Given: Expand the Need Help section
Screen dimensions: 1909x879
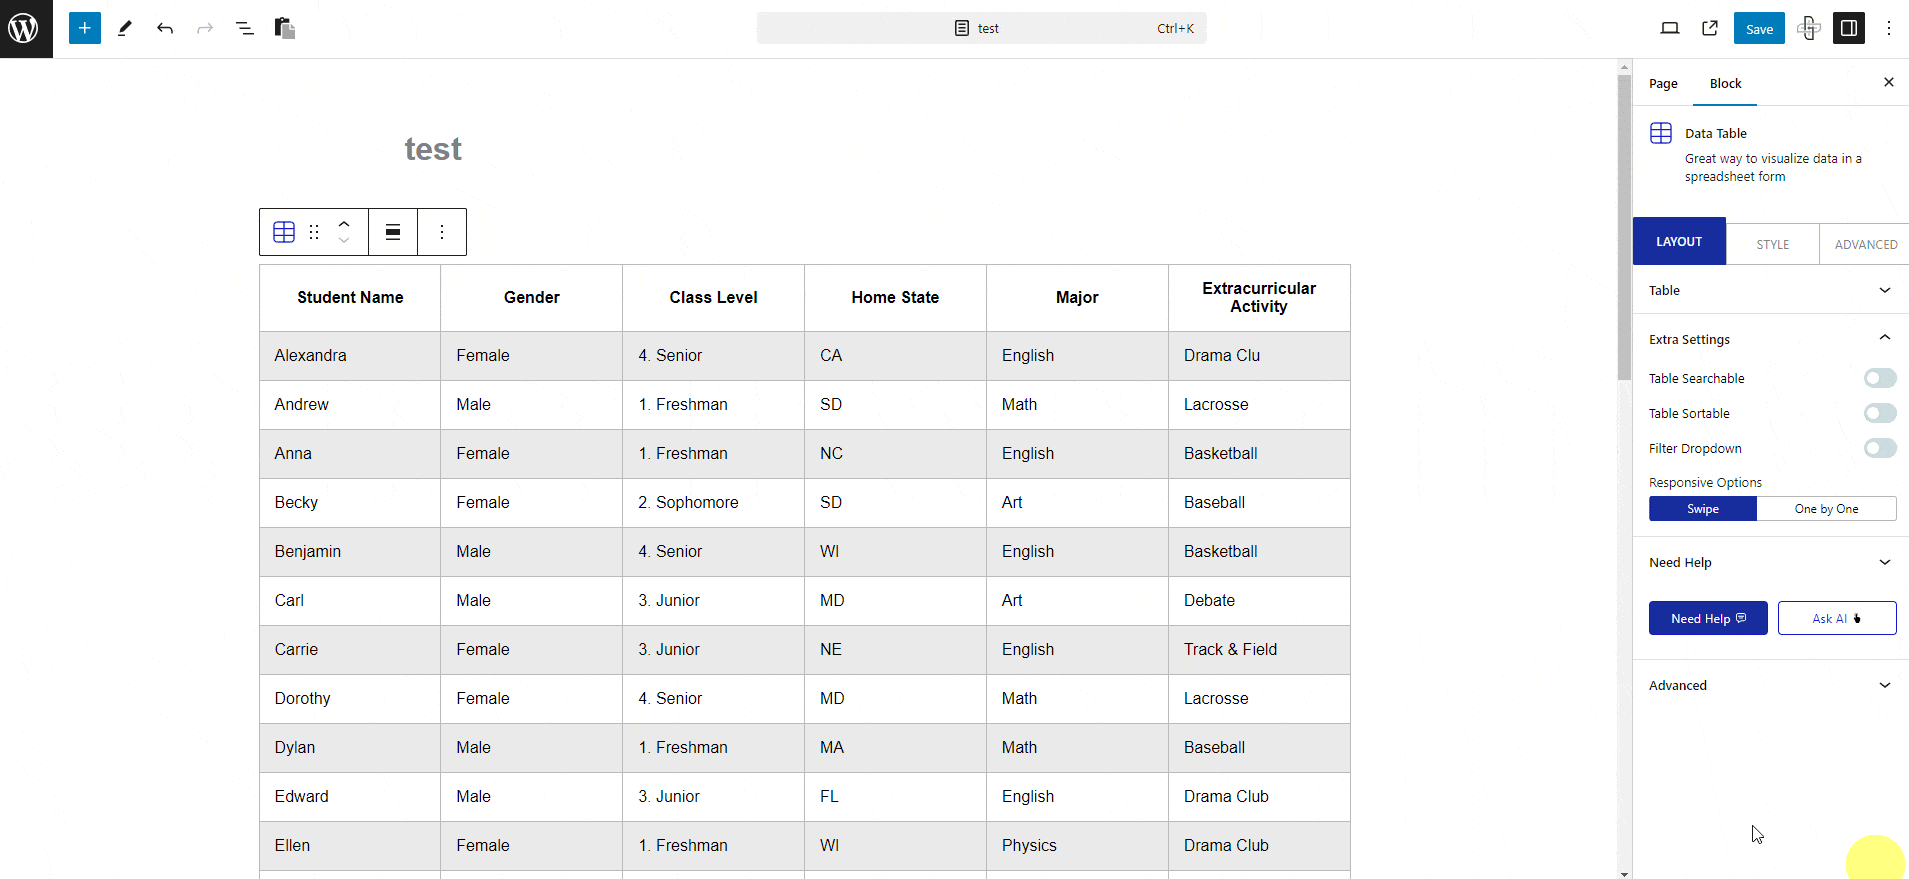Looking at the screenshot, I should click(1770, 562).
